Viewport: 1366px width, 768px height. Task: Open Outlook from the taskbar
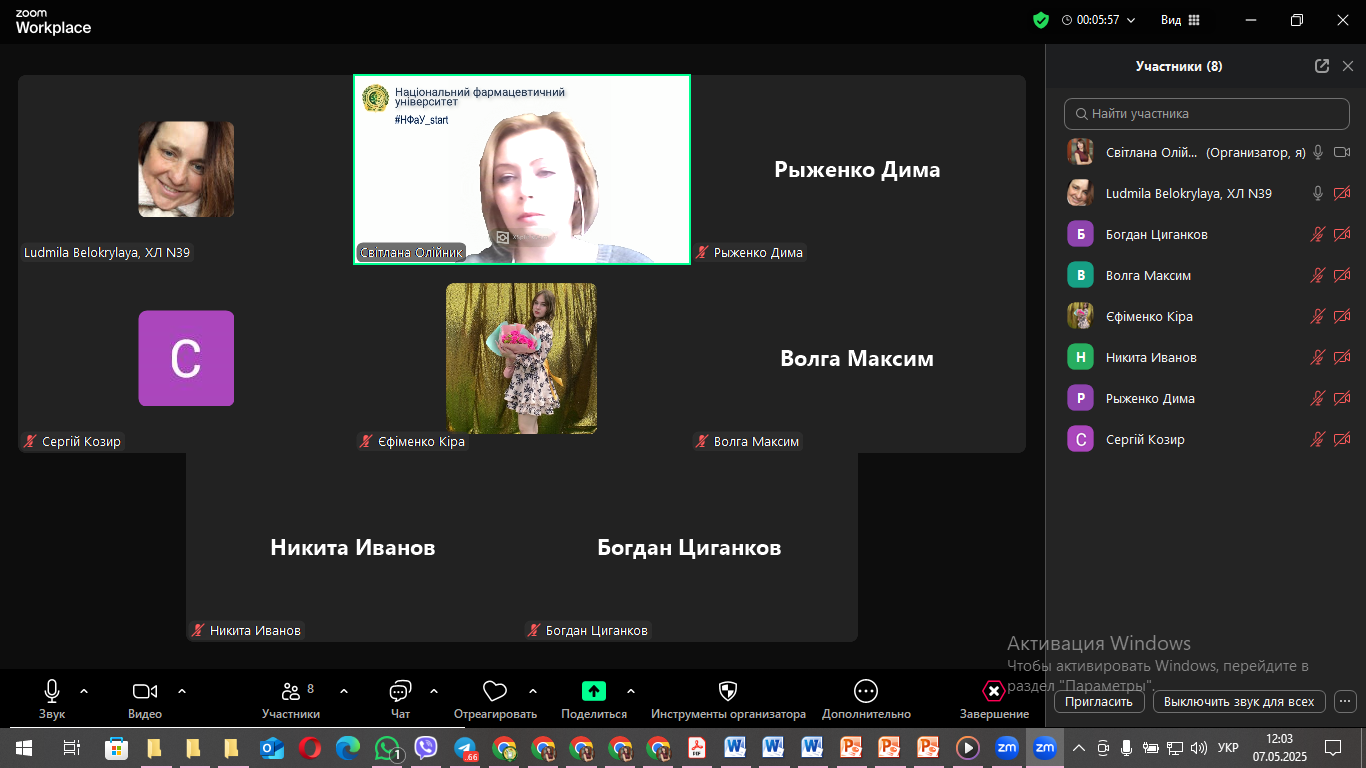coord(271,747)
